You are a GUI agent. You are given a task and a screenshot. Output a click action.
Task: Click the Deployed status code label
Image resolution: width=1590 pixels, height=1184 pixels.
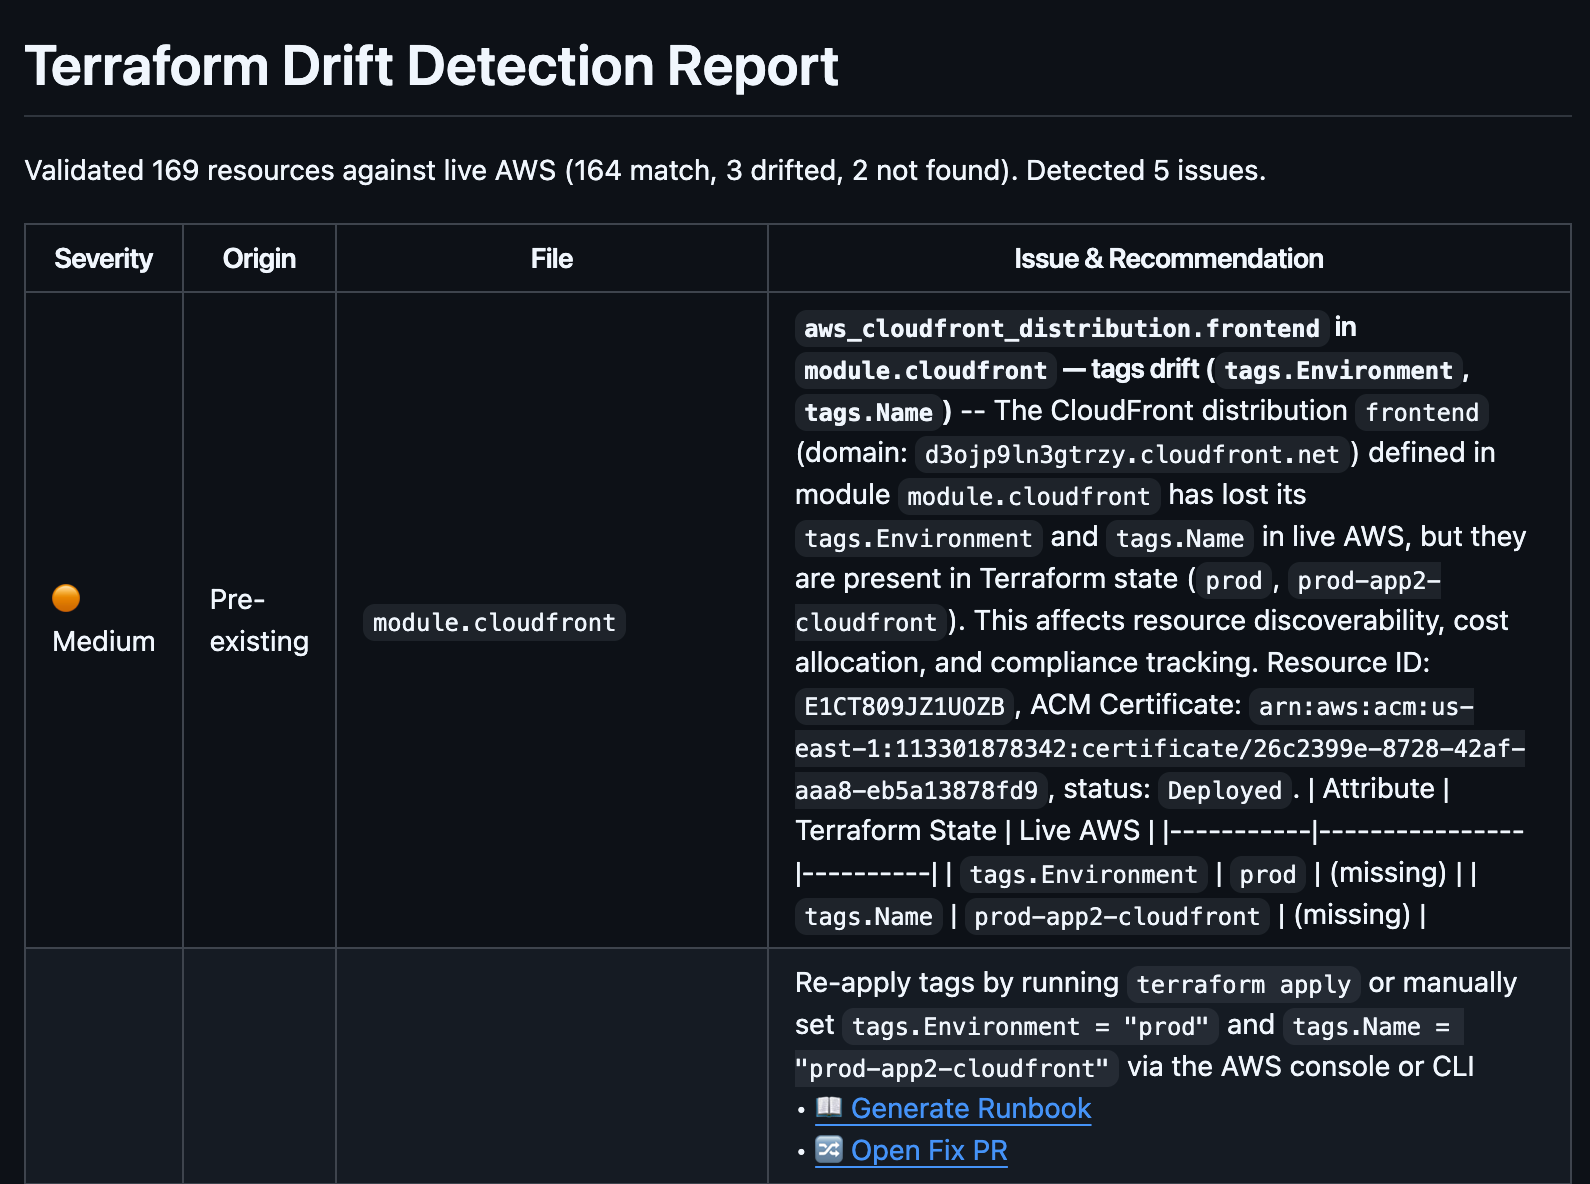pyautogui.click(x=1224, y=791)
